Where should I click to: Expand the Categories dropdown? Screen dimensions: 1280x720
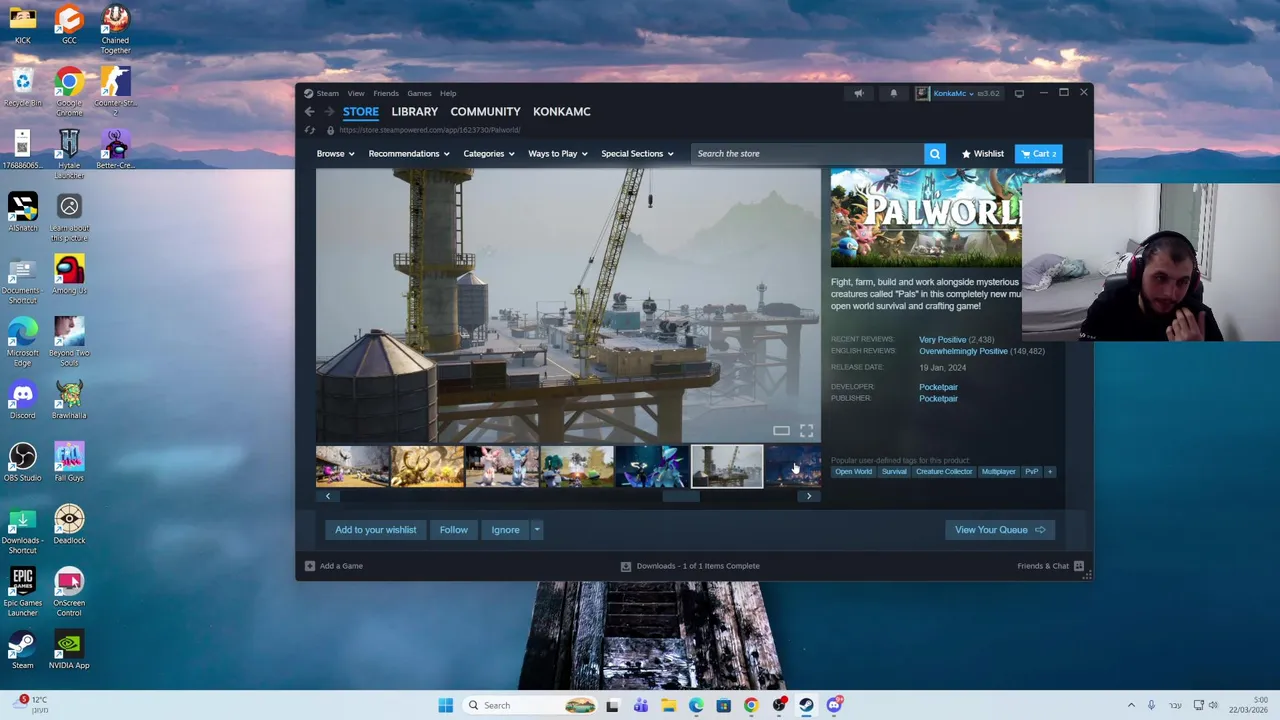[489, 154]
